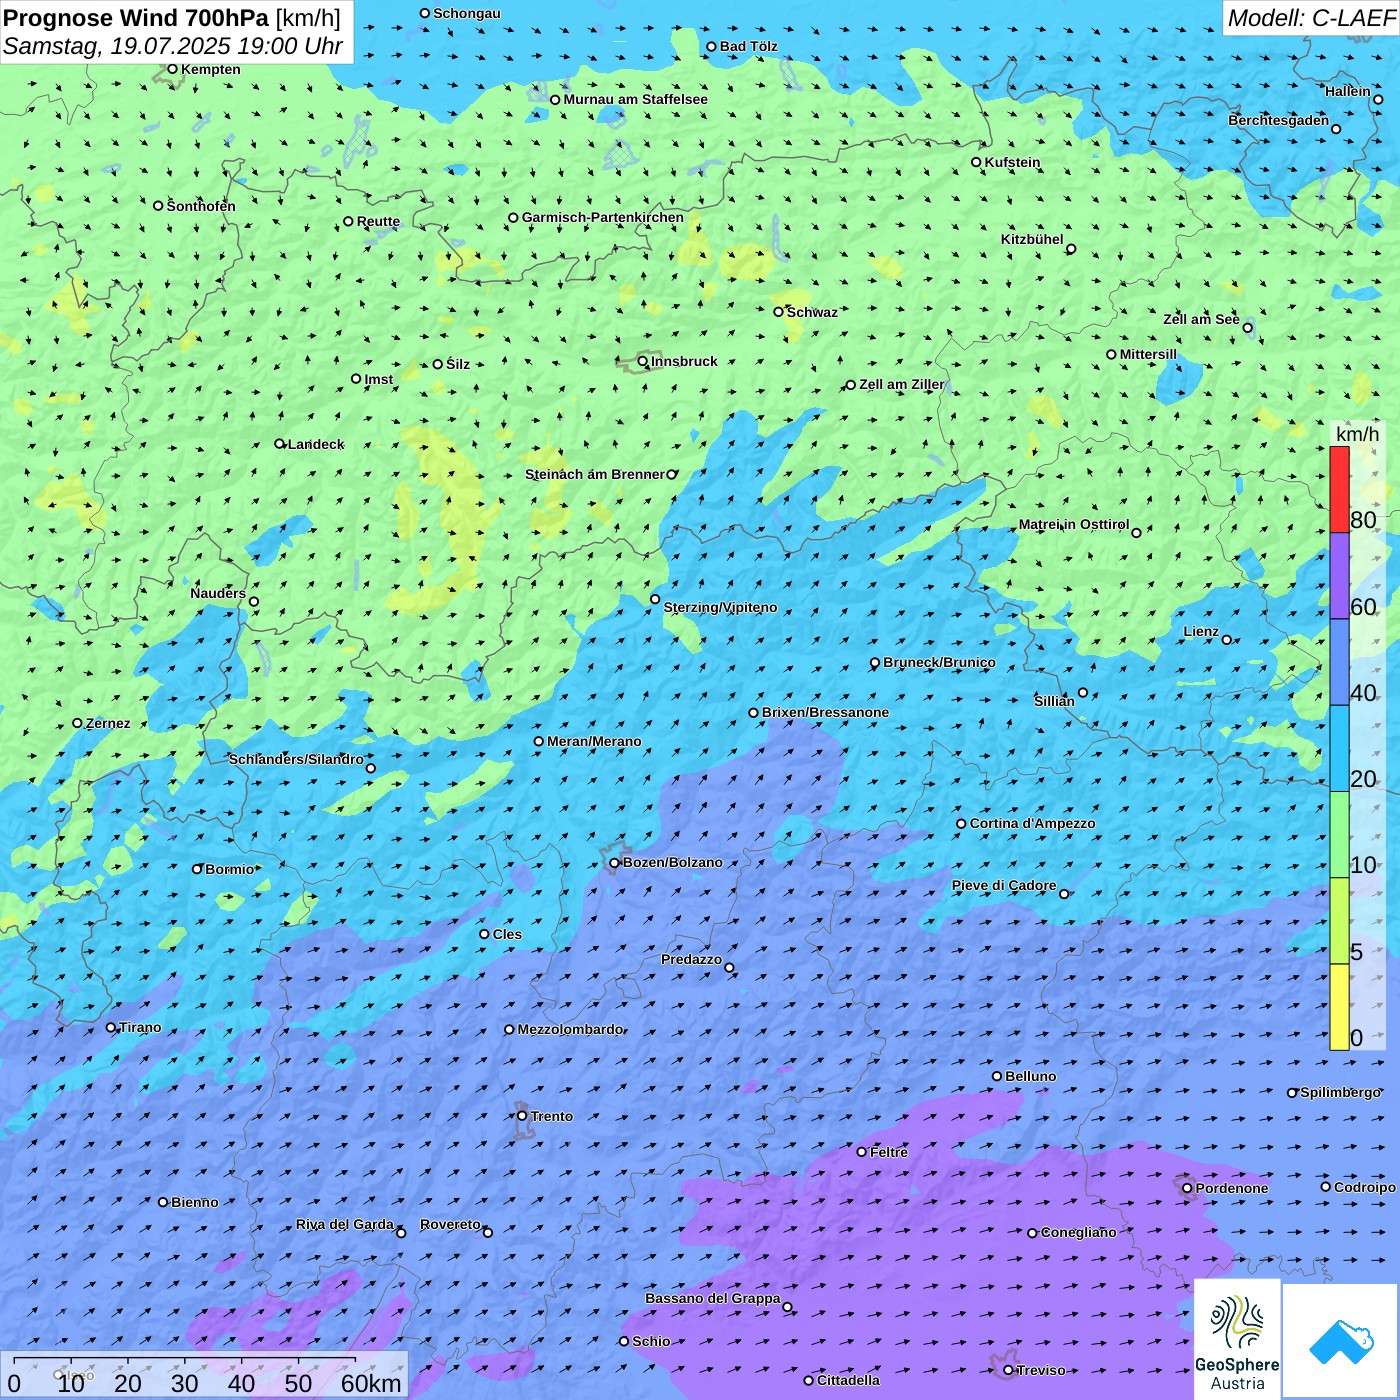Click the Trento city marker
Viewport: 1400px width, 1400px height.
click(x=522, y=1116)
